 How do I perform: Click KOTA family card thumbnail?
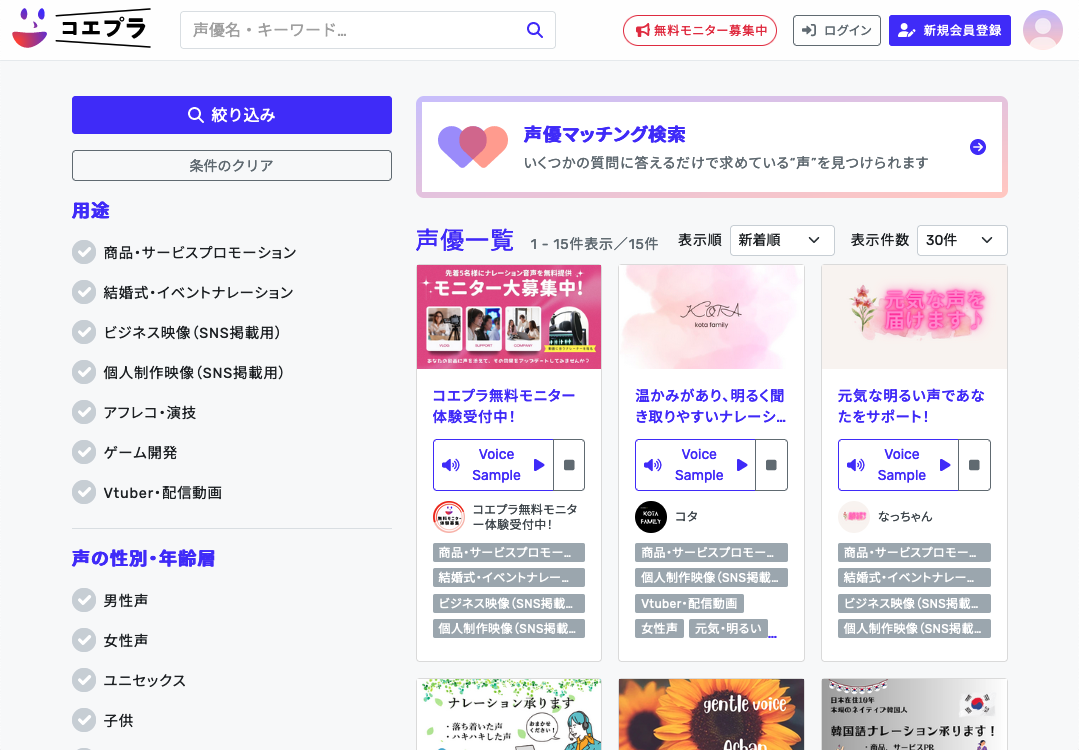tap(712, 317)
